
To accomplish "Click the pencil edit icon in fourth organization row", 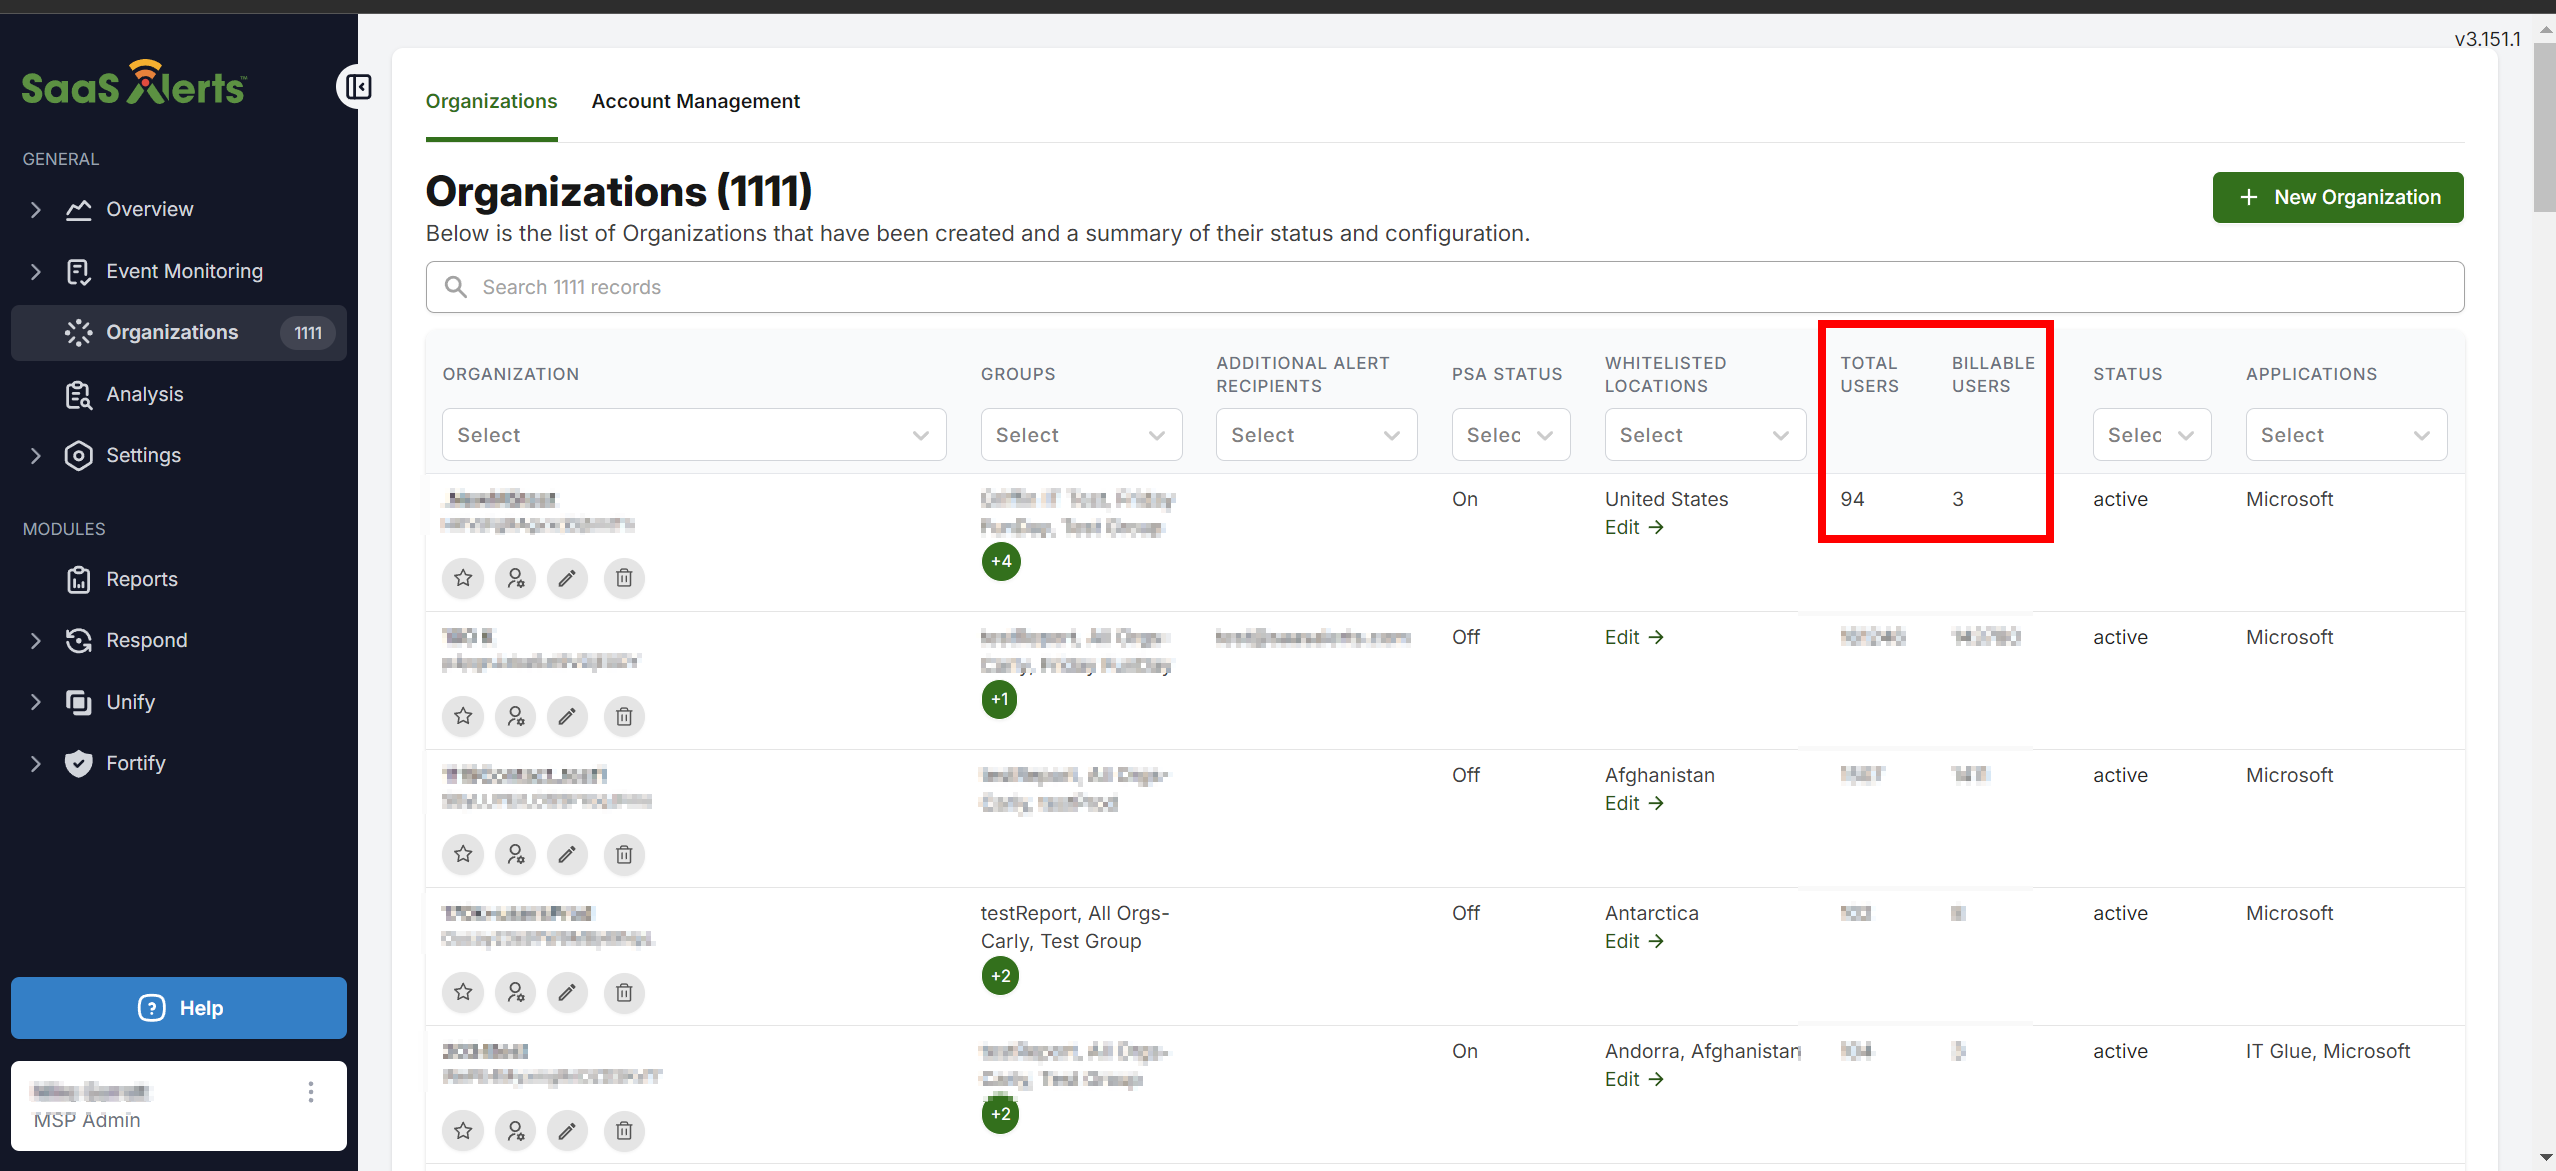I will [567, 992].
